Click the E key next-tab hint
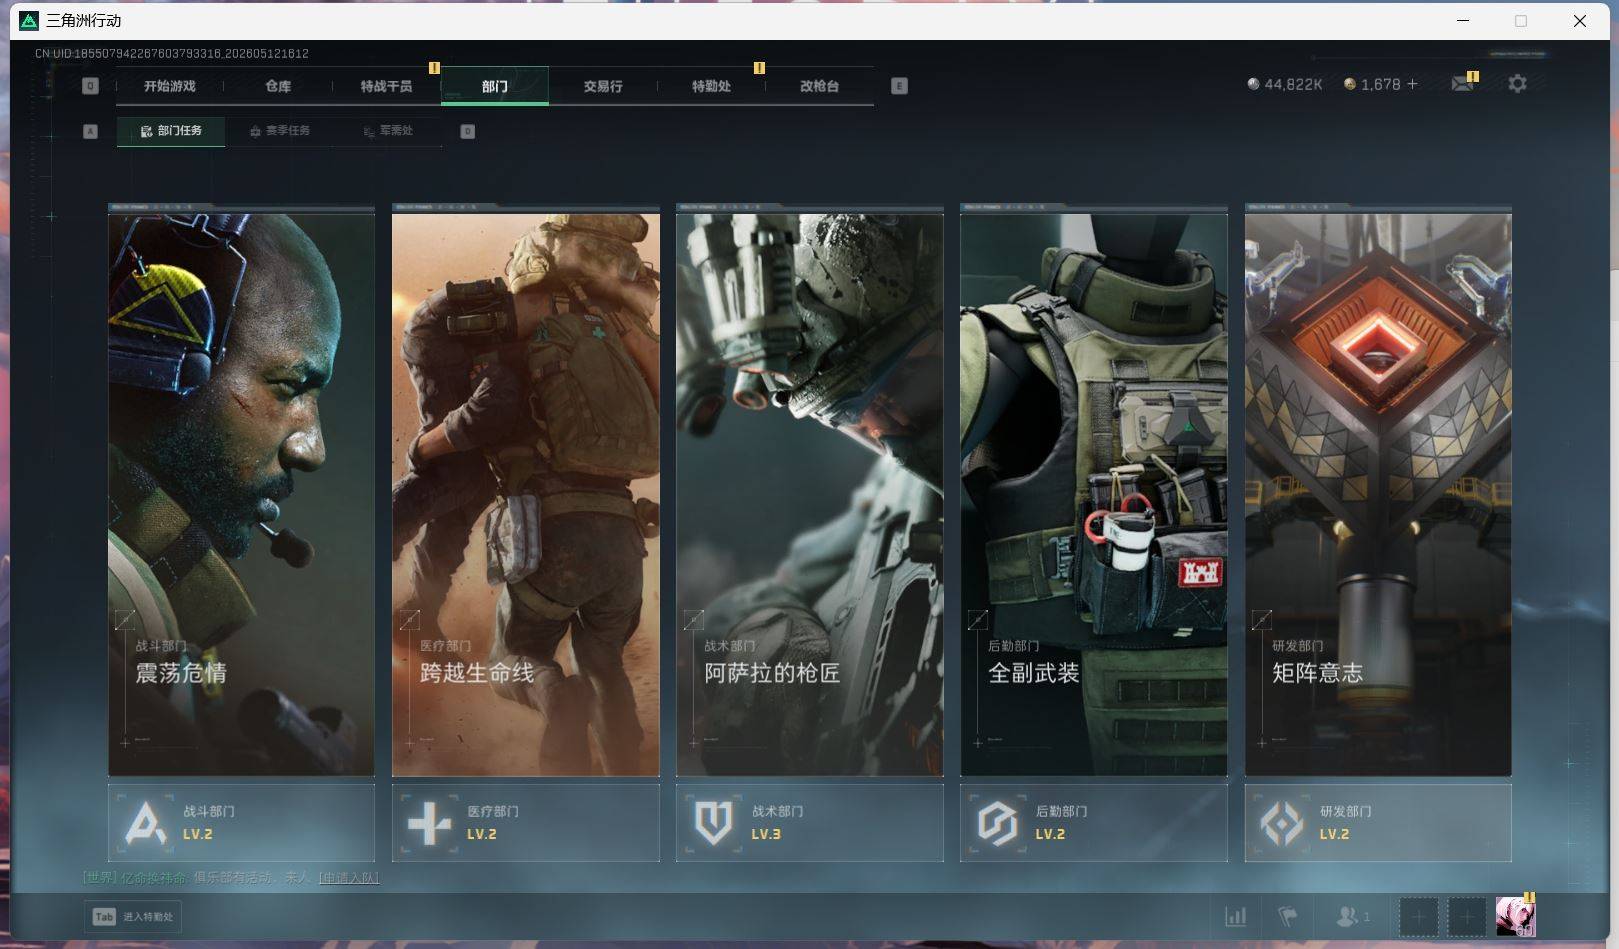 point(899,86)
